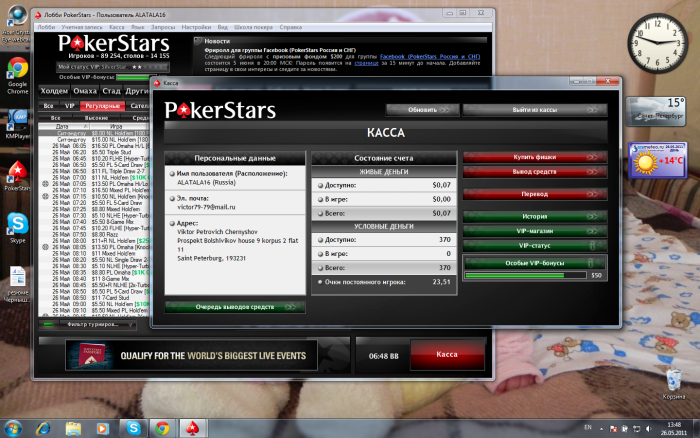Open the volume speaker tray icon
The width and height of the screenshot is (700, 438).
(649, 429)
